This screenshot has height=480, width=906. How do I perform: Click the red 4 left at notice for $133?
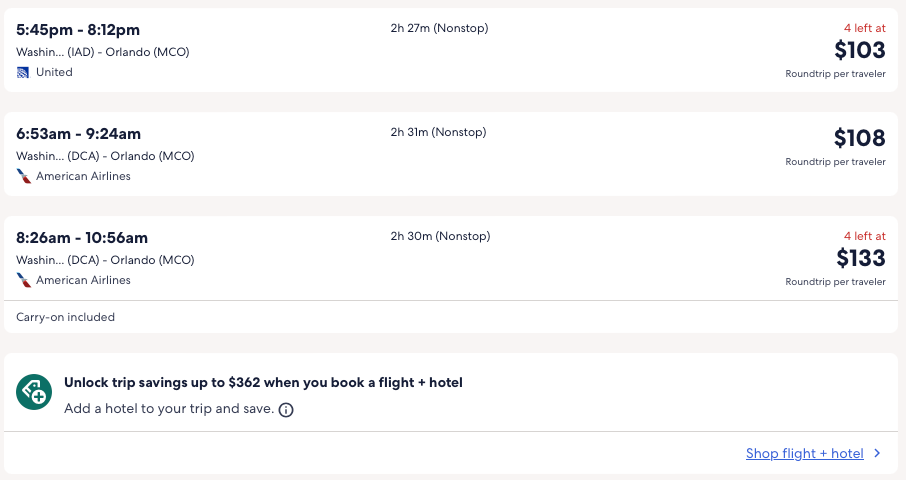pyautogui.click(x=864, y=236)
